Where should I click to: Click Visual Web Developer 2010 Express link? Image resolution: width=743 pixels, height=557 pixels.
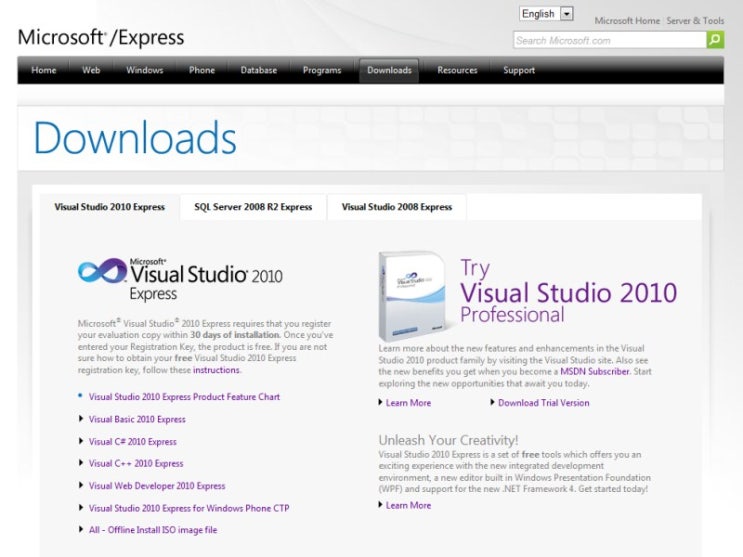157,486
